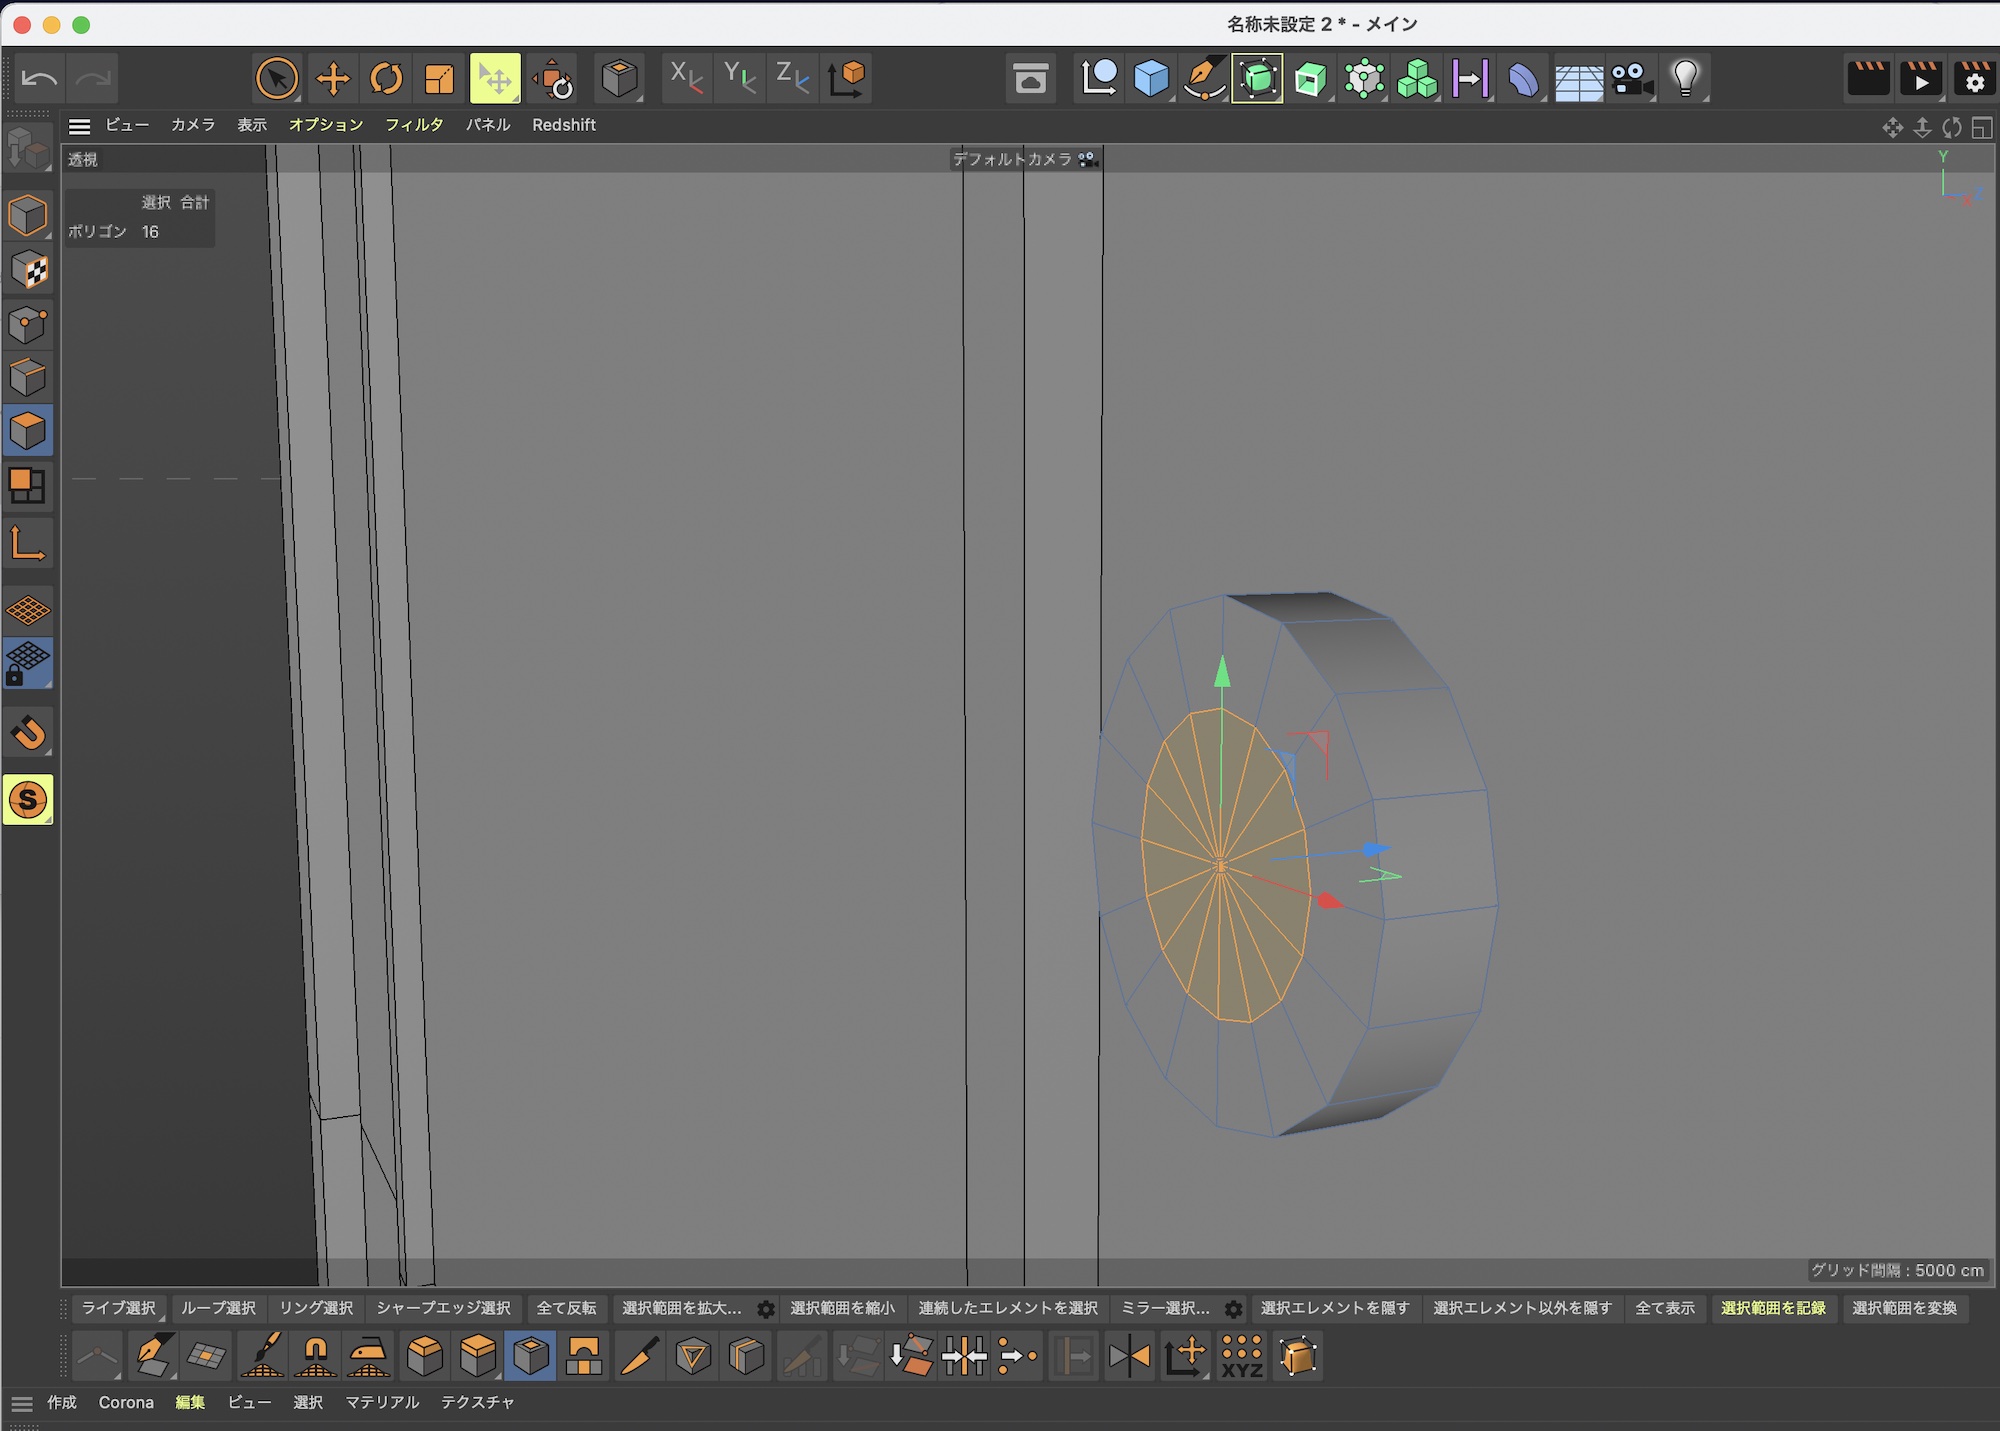Open the マテリアル menu in bottom panel
This screenshot has width=2000, height=1431.
pos(382,1402)
